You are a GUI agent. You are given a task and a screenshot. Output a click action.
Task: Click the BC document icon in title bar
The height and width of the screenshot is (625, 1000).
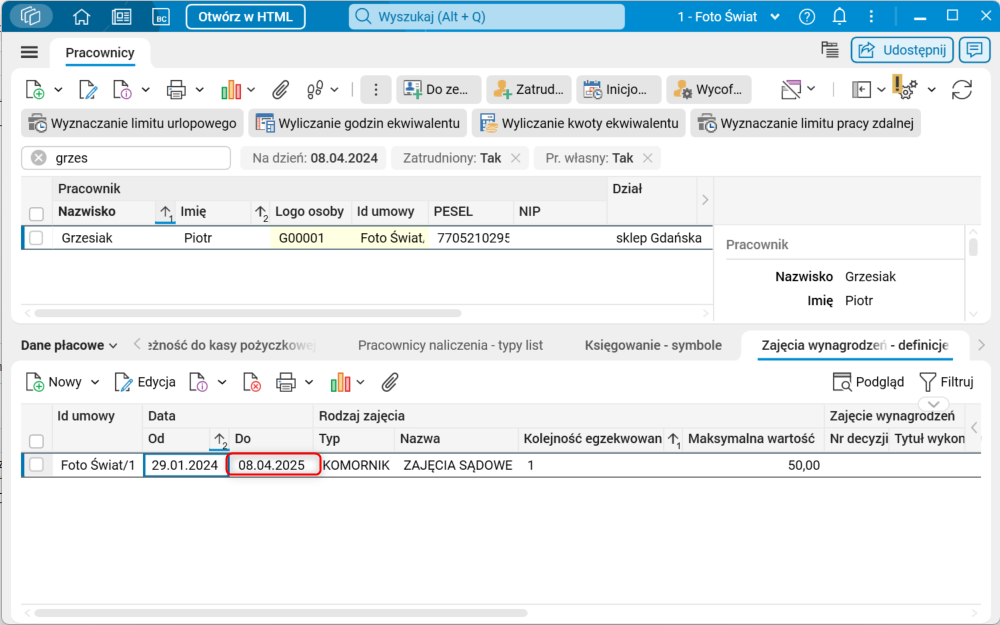click(x=161, y=17)
